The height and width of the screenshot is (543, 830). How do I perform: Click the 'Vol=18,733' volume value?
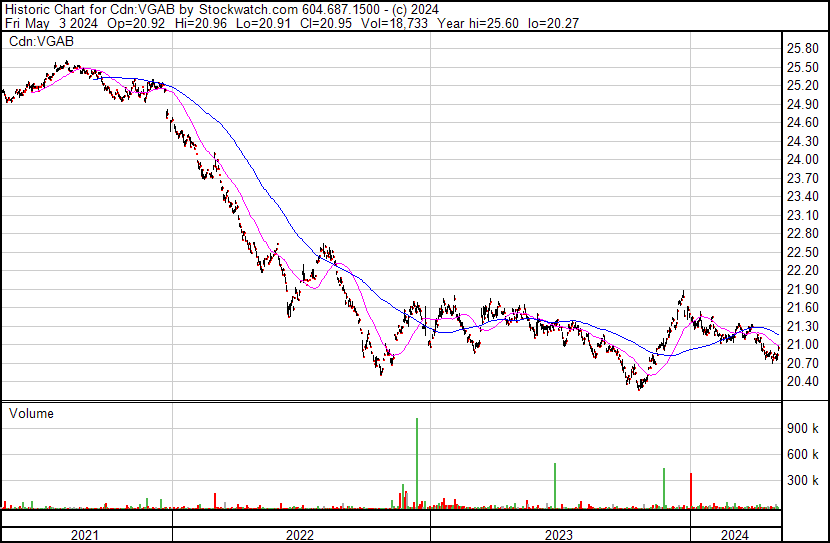[394, 23]
